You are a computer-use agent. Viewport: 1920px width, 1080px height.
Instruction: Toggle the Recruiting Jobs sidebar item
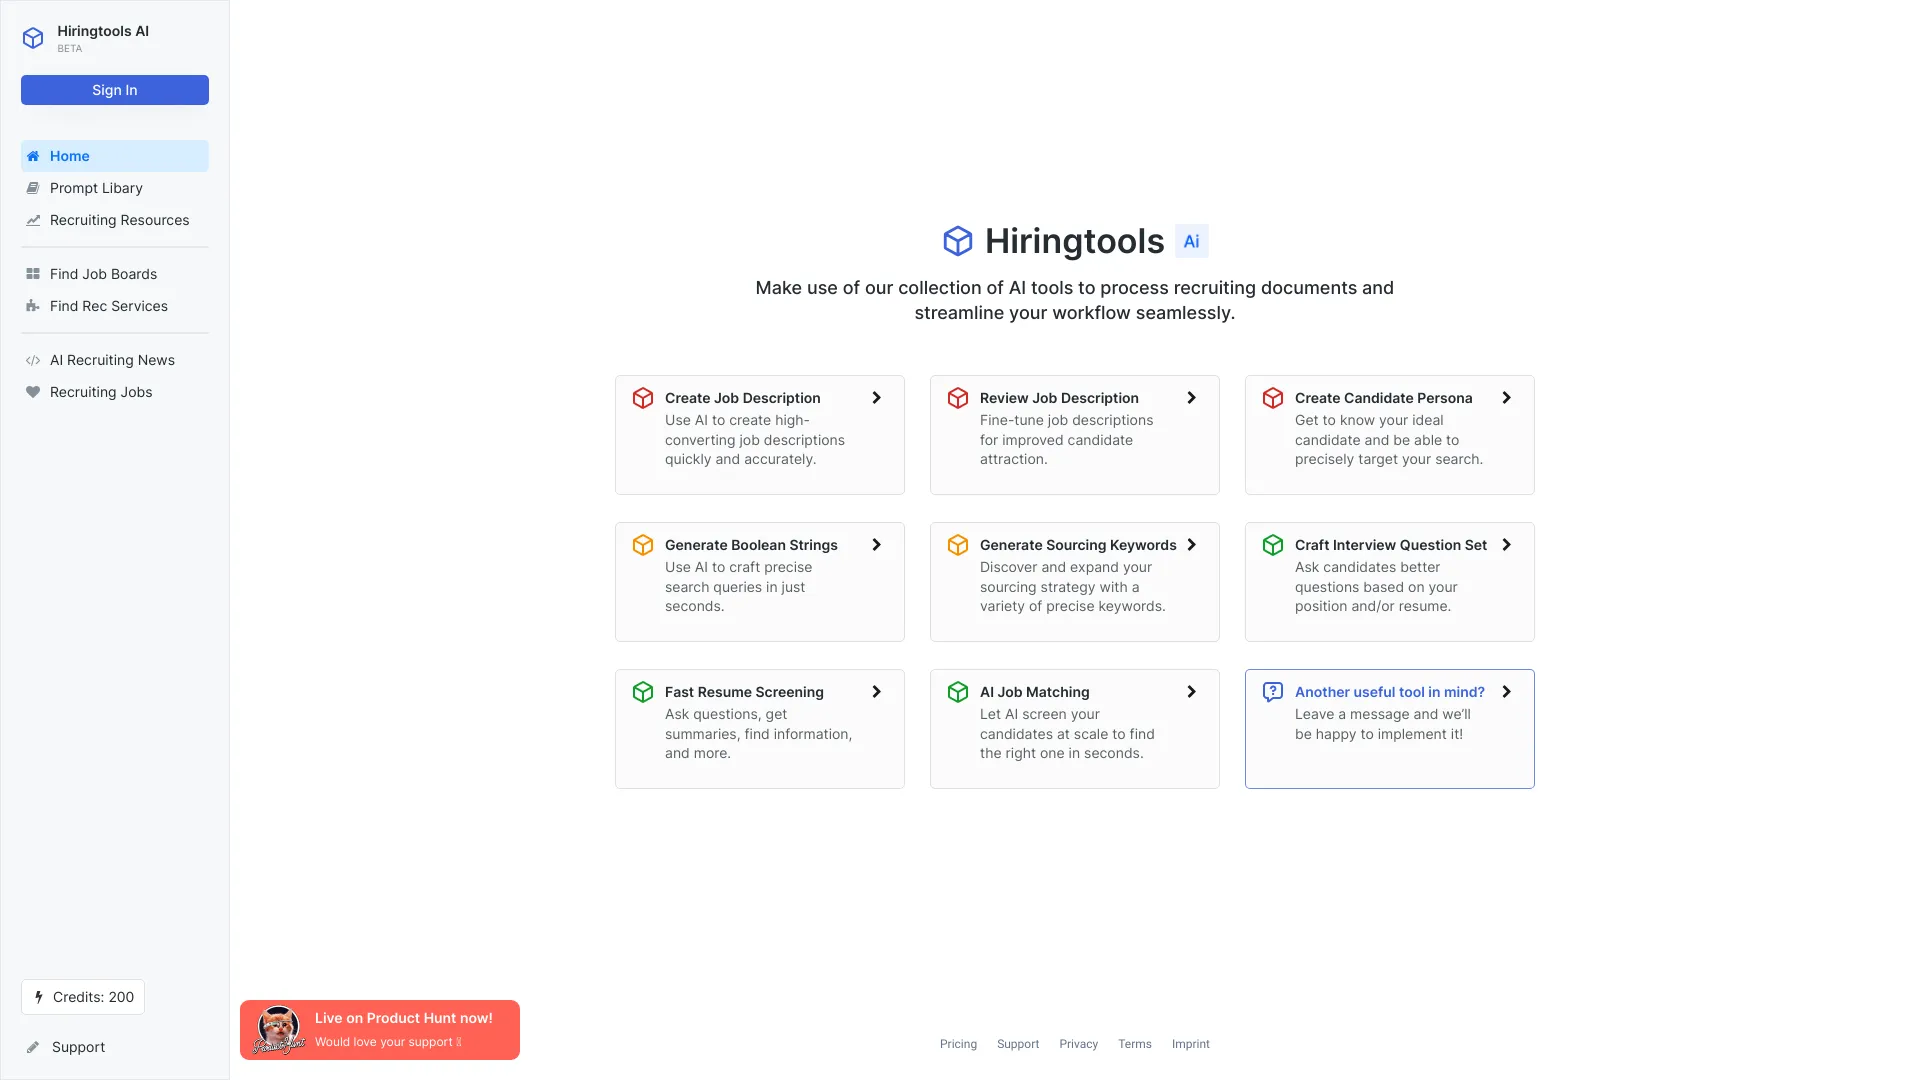click(100, 390)
